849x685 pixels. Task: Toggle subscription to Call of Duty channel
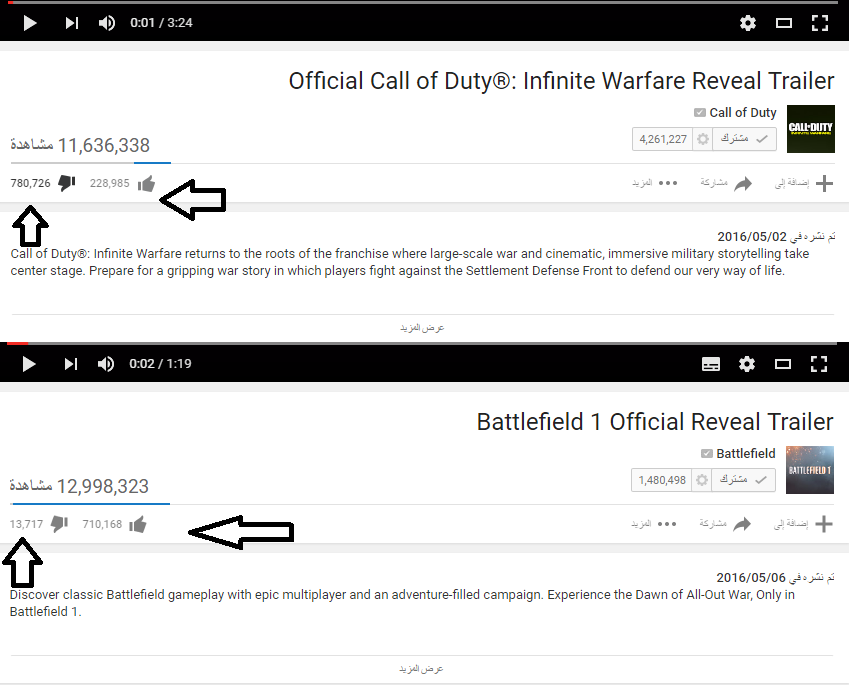point(744,139)
